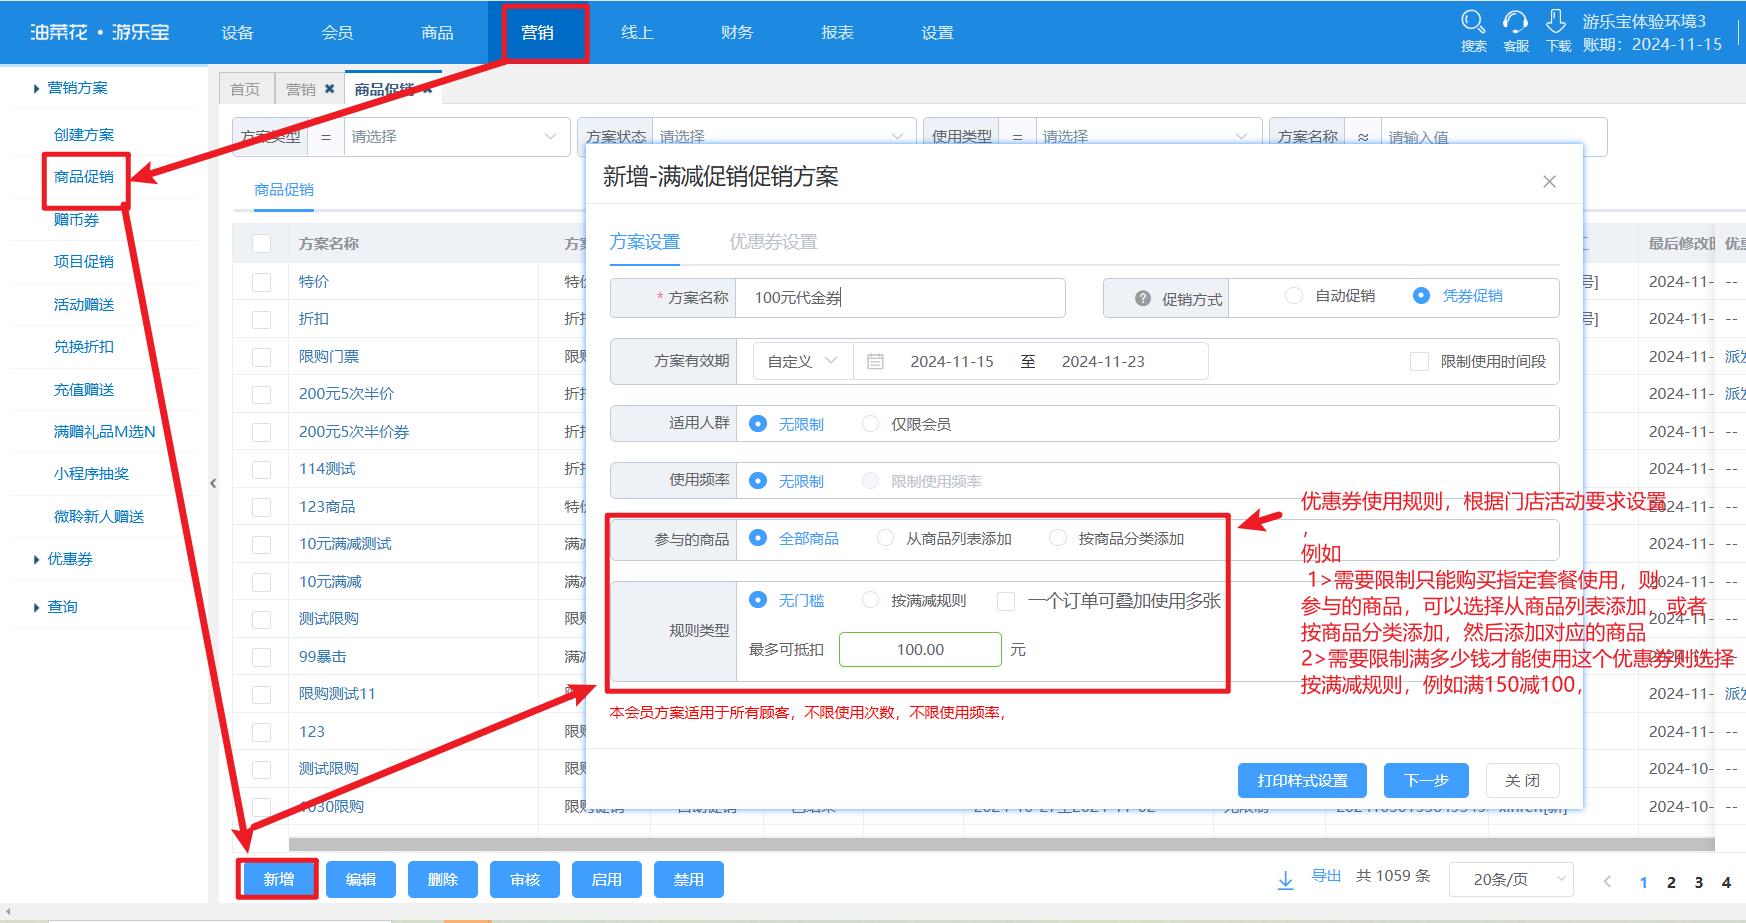This screenshot has height=923, width=1746.
Task: Open the 20条/页 page size dropdown
Action: tap(1511, 880)
